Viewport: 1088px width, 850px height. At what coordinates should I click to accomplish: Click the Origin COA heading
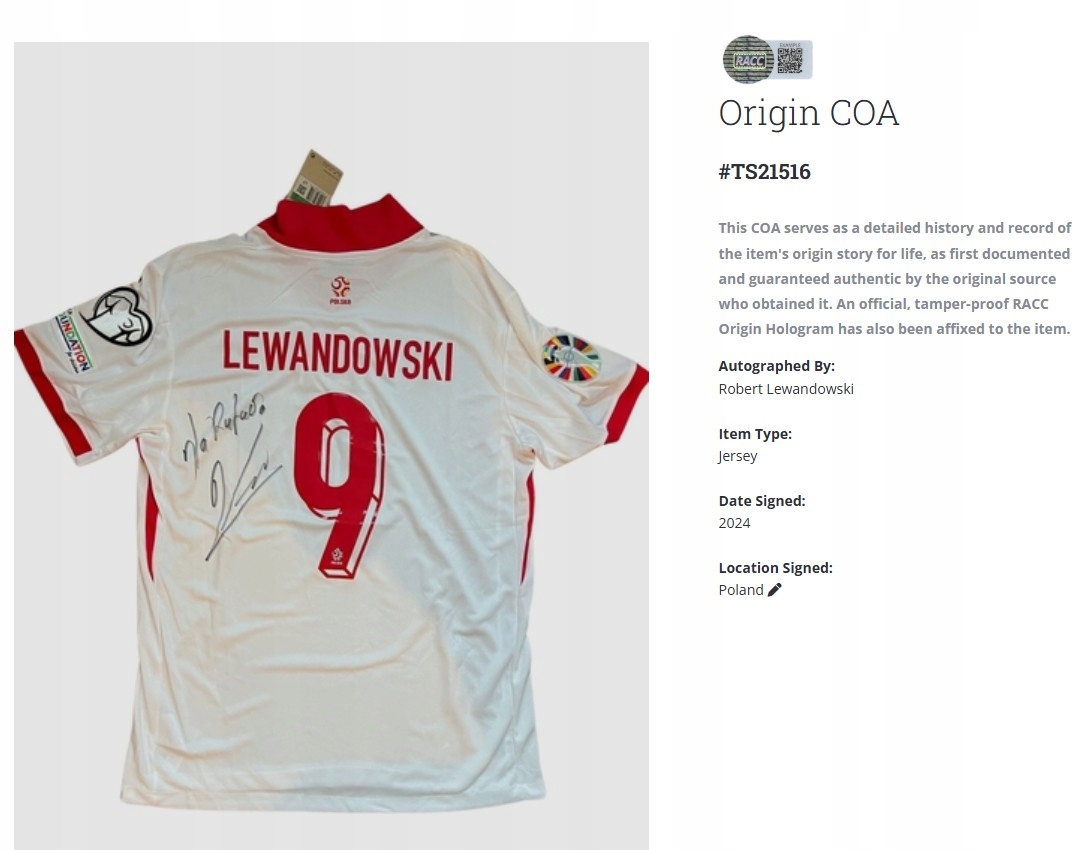tap(808, 112)
